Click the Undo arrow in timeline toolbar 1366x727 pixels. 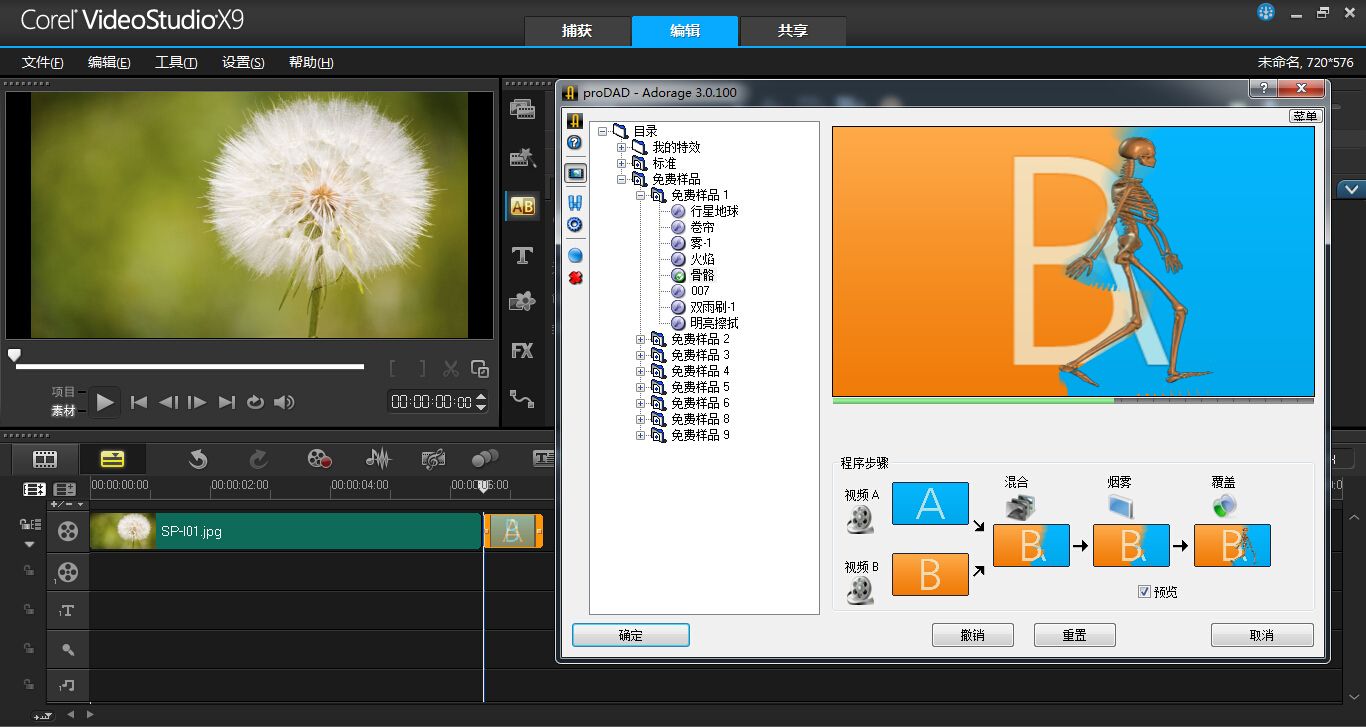[x=198, y=459]
